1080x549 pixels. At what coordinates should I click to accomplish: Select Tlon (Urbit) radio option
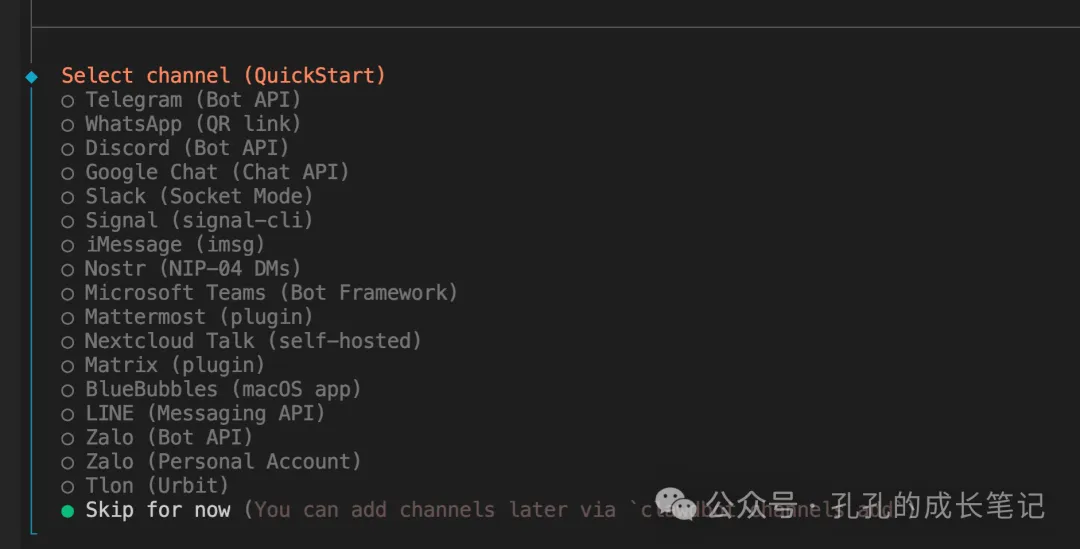tap(156, 486)
